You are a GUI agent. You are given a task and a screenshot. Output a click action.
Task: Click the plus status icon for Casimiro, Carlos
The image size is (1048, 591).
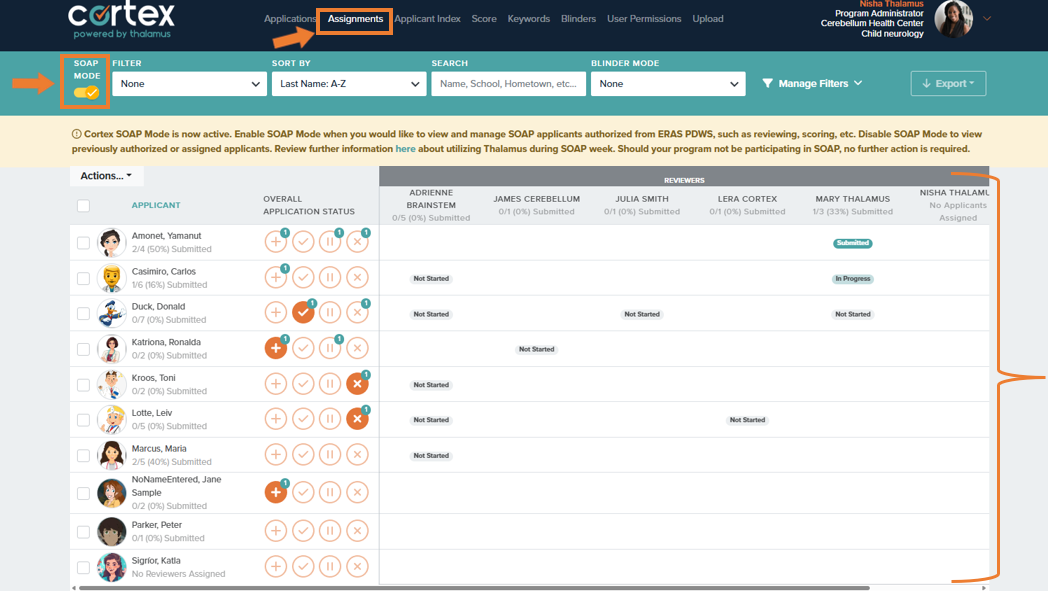(x=275, y=277)
